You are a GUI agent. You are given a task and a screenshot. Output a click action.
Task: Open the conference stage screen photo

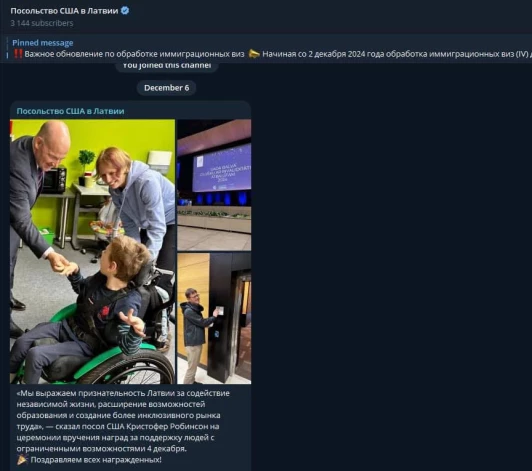pos(214,185)
